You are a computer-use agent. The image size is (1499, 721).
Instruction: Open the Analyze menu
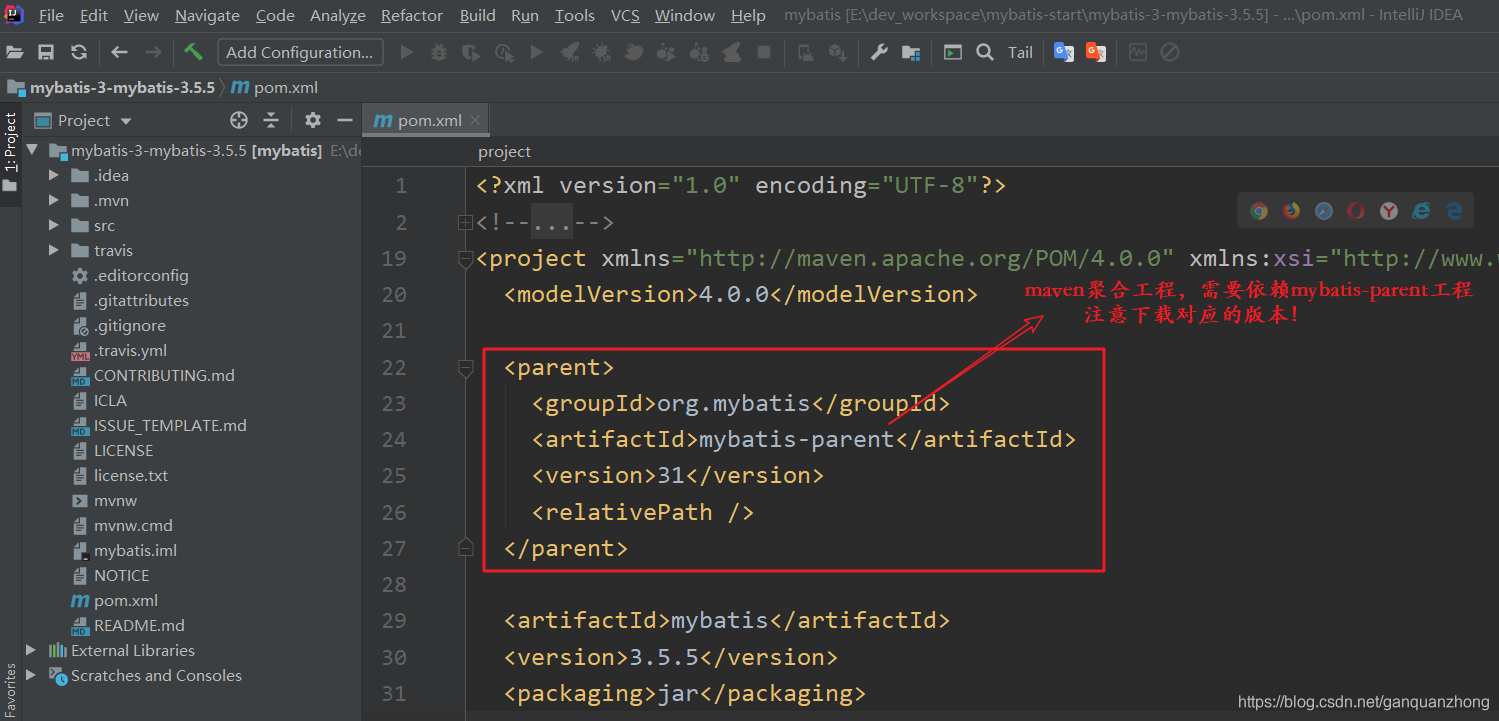[338, 15]
